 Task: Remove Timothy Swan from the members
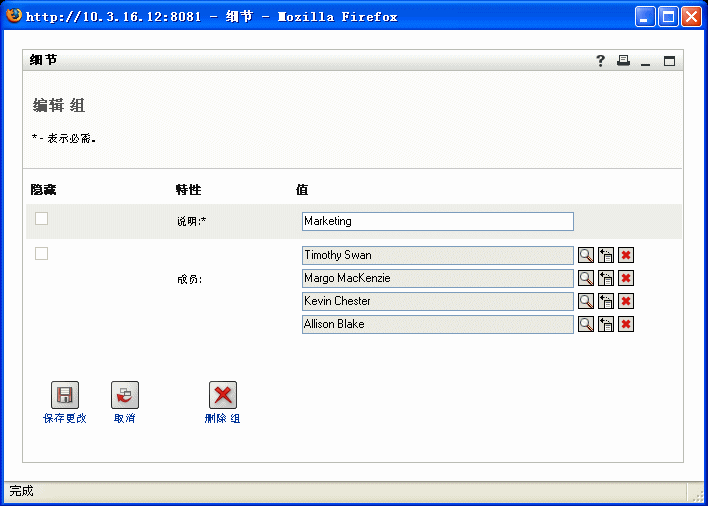coord(626,255)
